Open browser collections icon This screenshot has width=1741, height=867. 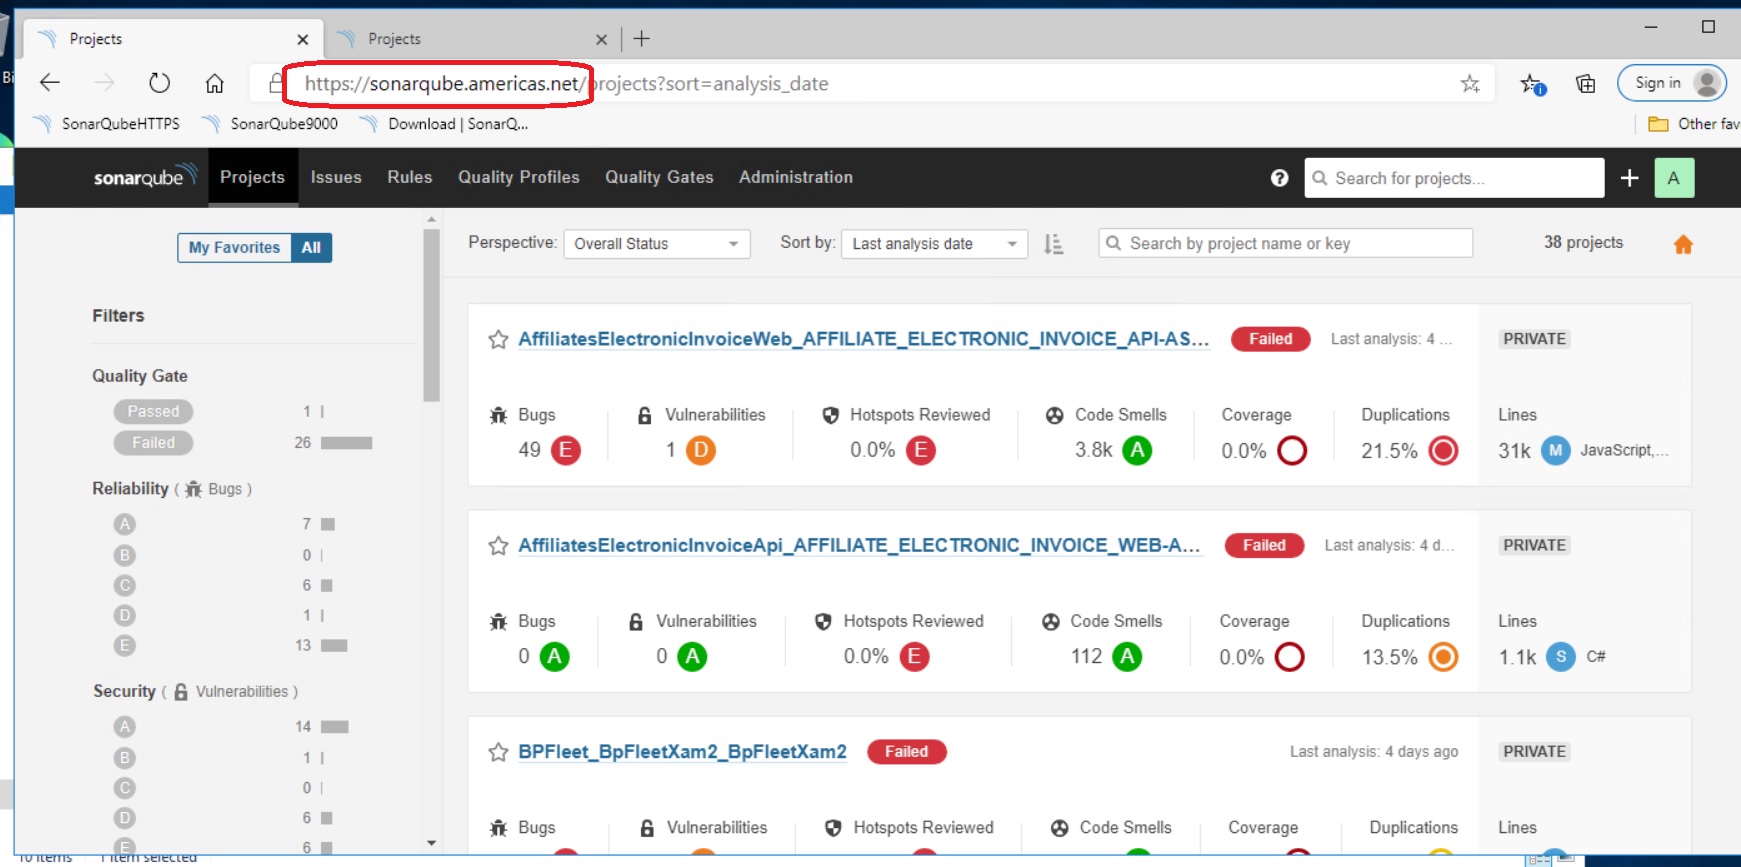(1586, 84)
